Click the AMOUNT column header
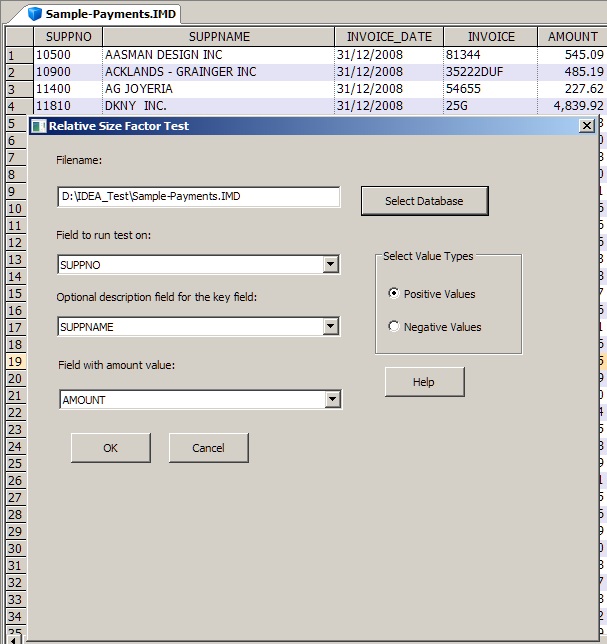 [572, 37]
